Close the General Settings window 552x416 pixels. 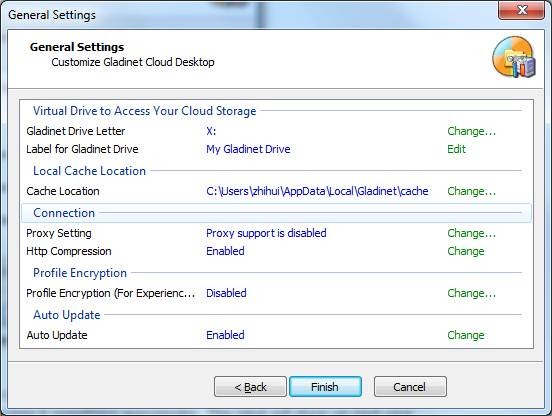522,10
